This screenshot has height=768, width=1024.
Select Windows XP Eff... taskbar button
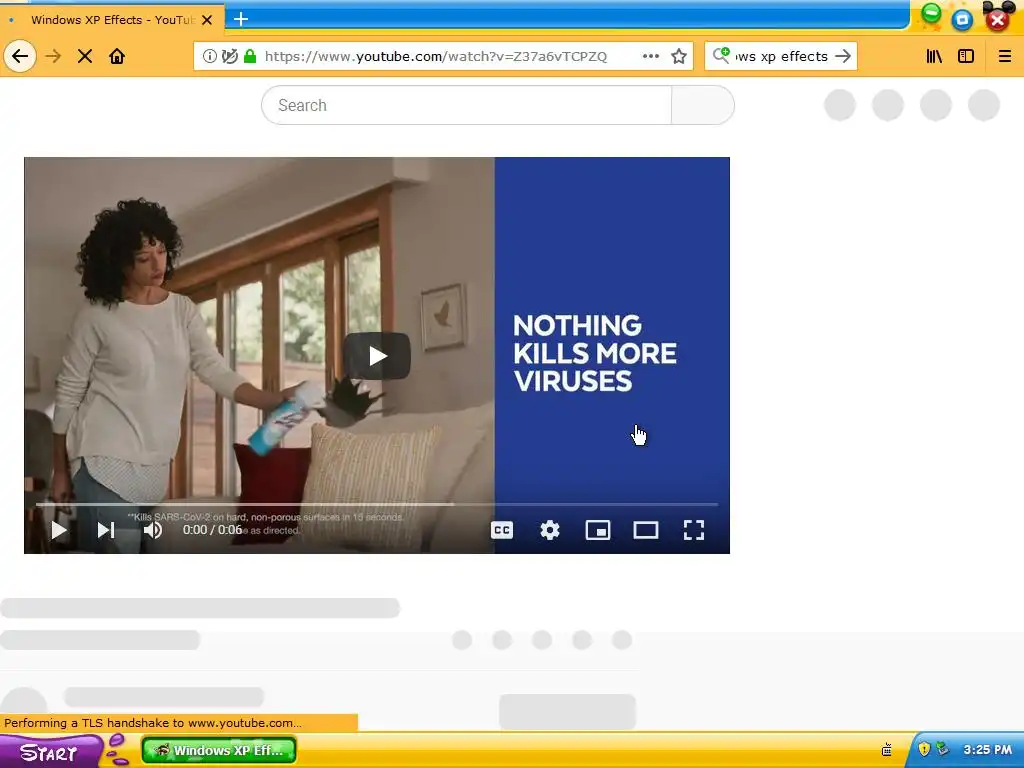click(x=219, y=750)
